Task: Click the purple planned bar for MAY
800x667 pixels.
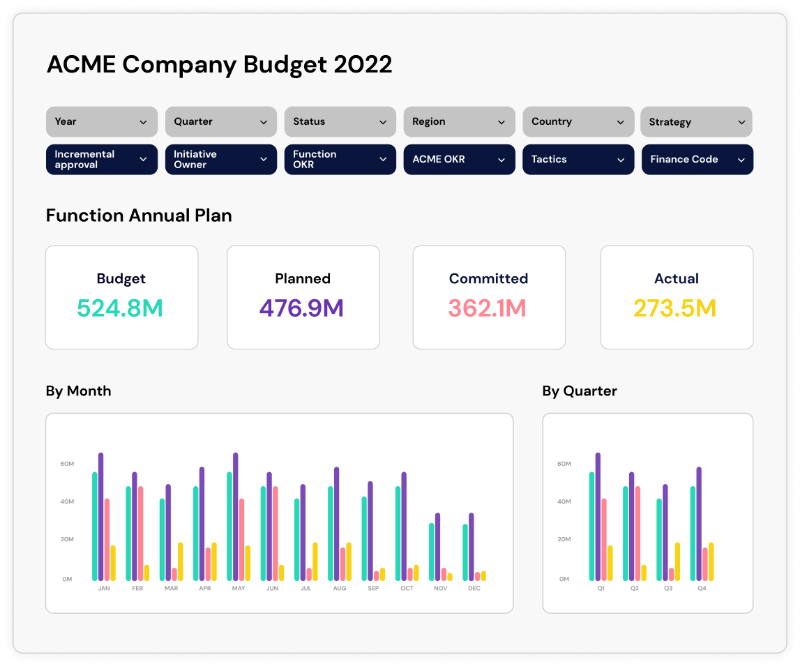Action: click(235, 516)
